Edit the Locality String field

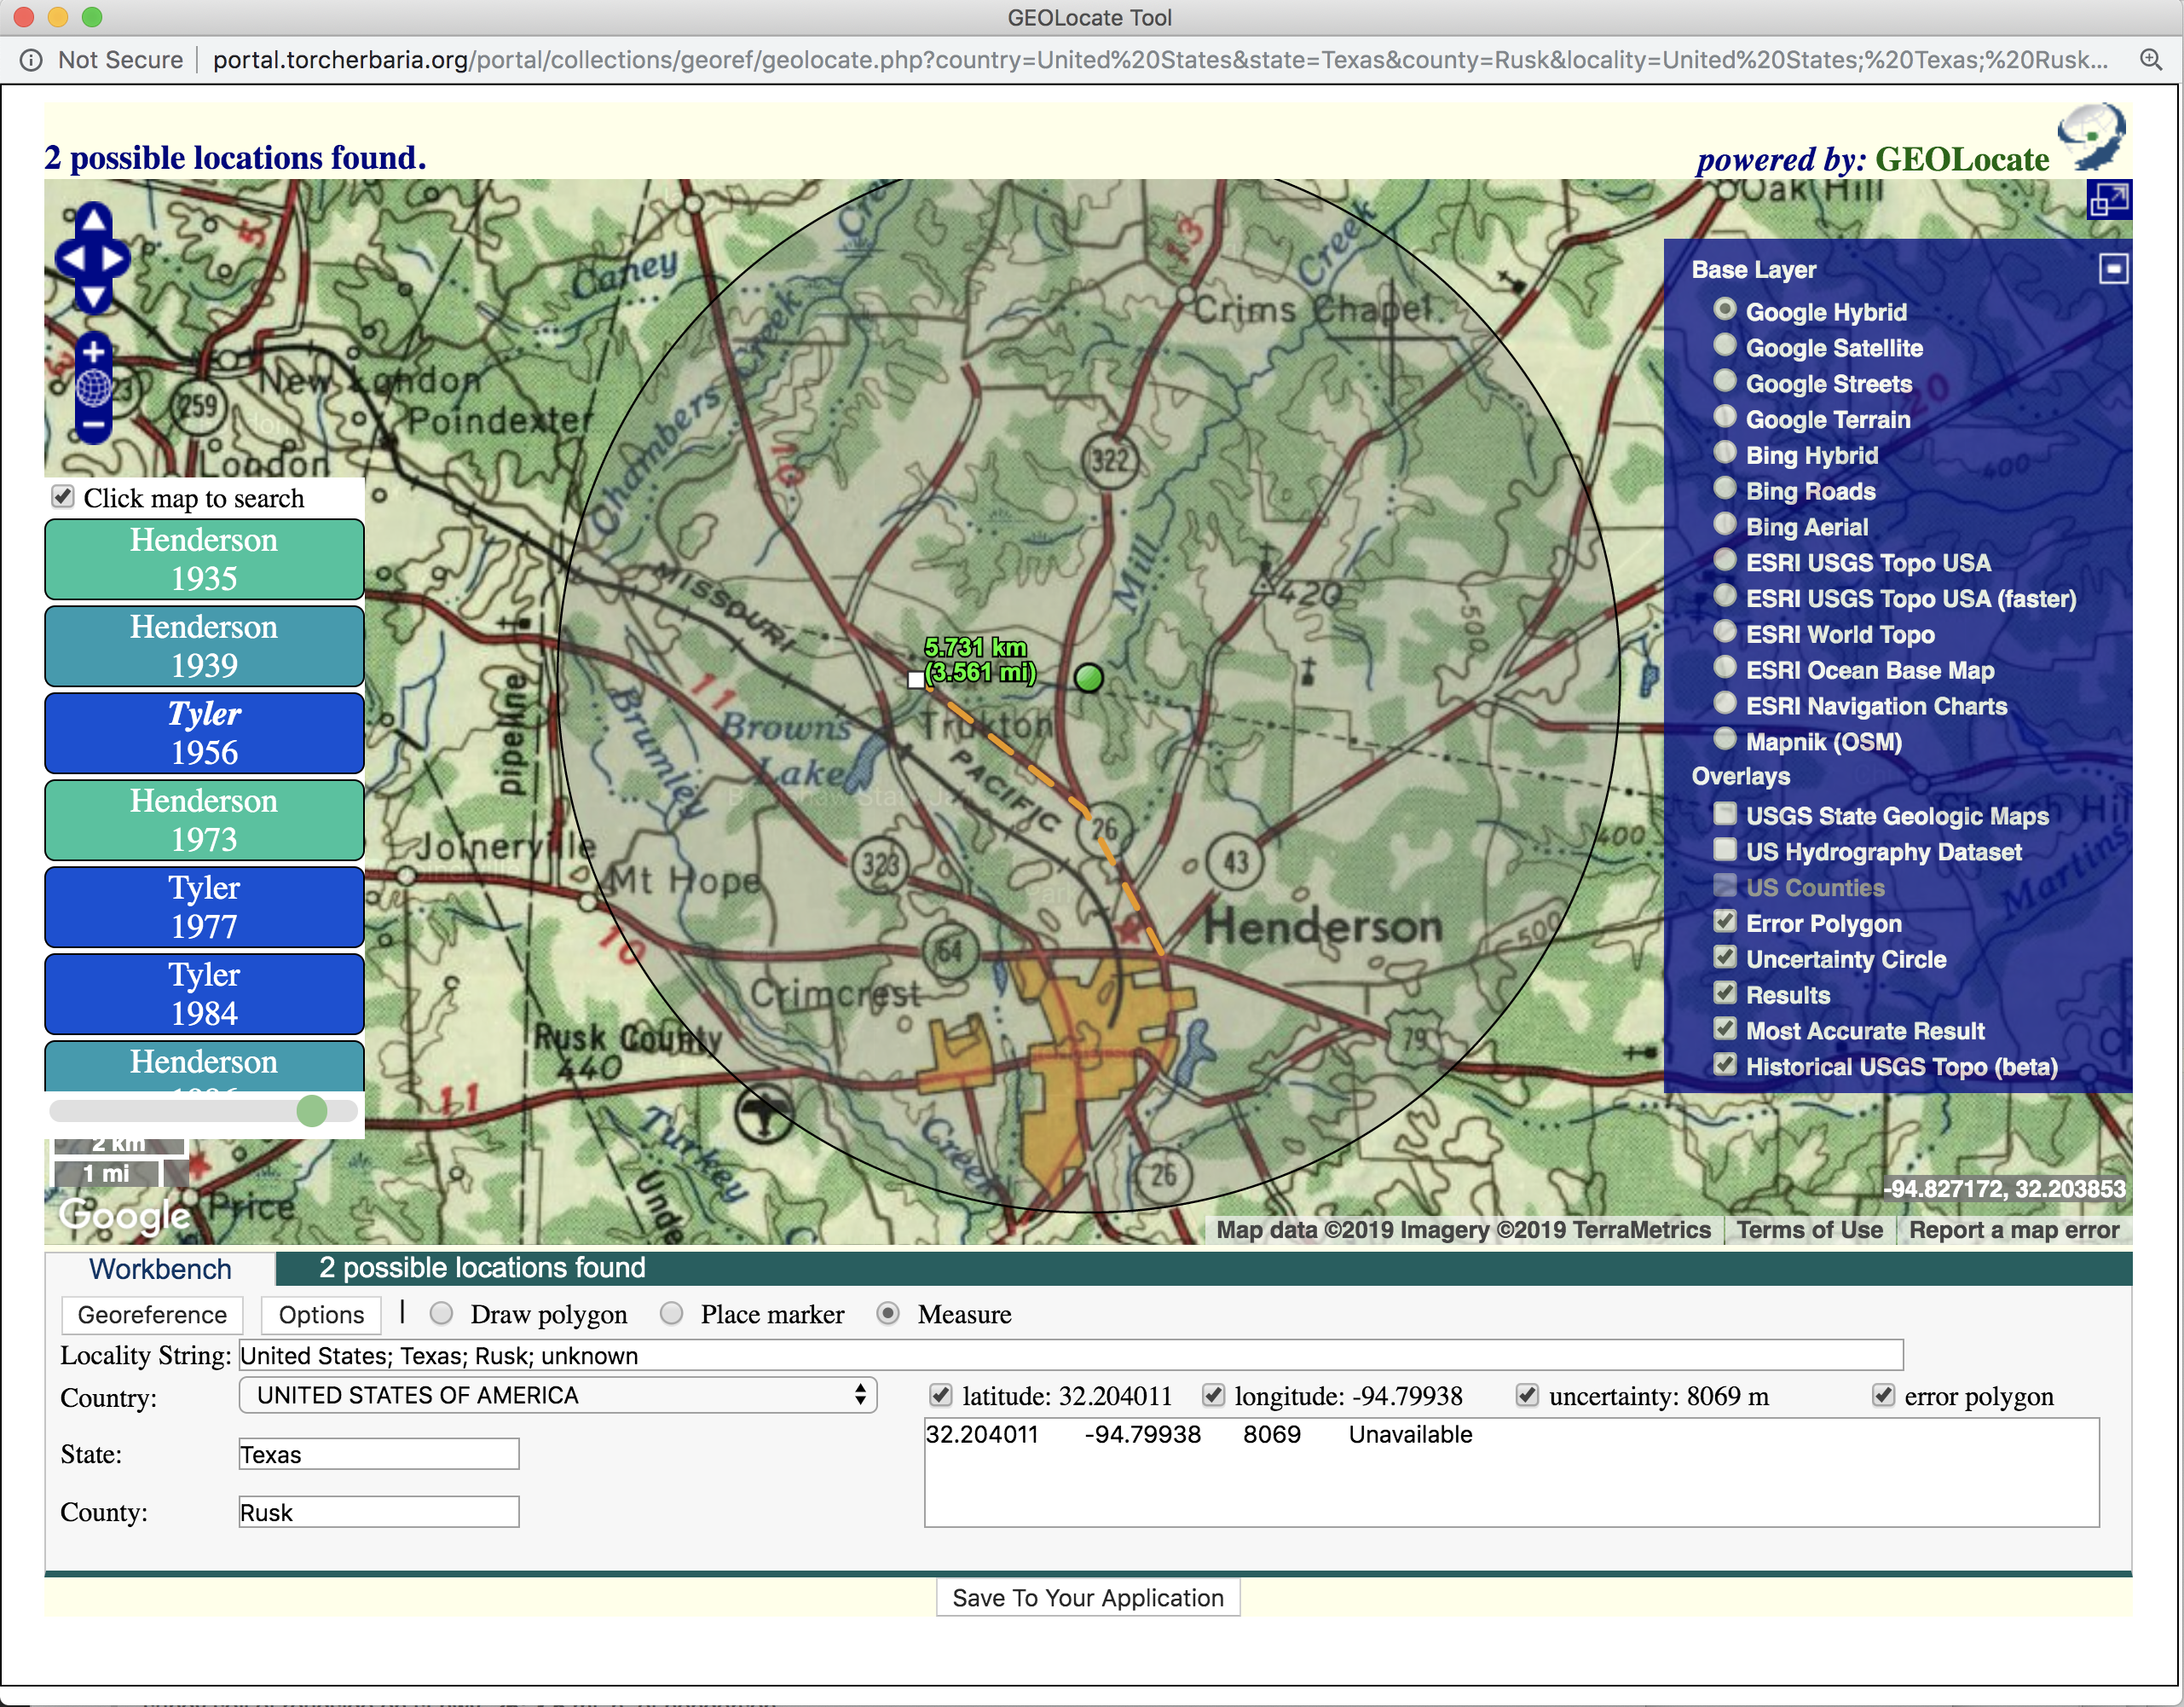tap(1071, 1356)
